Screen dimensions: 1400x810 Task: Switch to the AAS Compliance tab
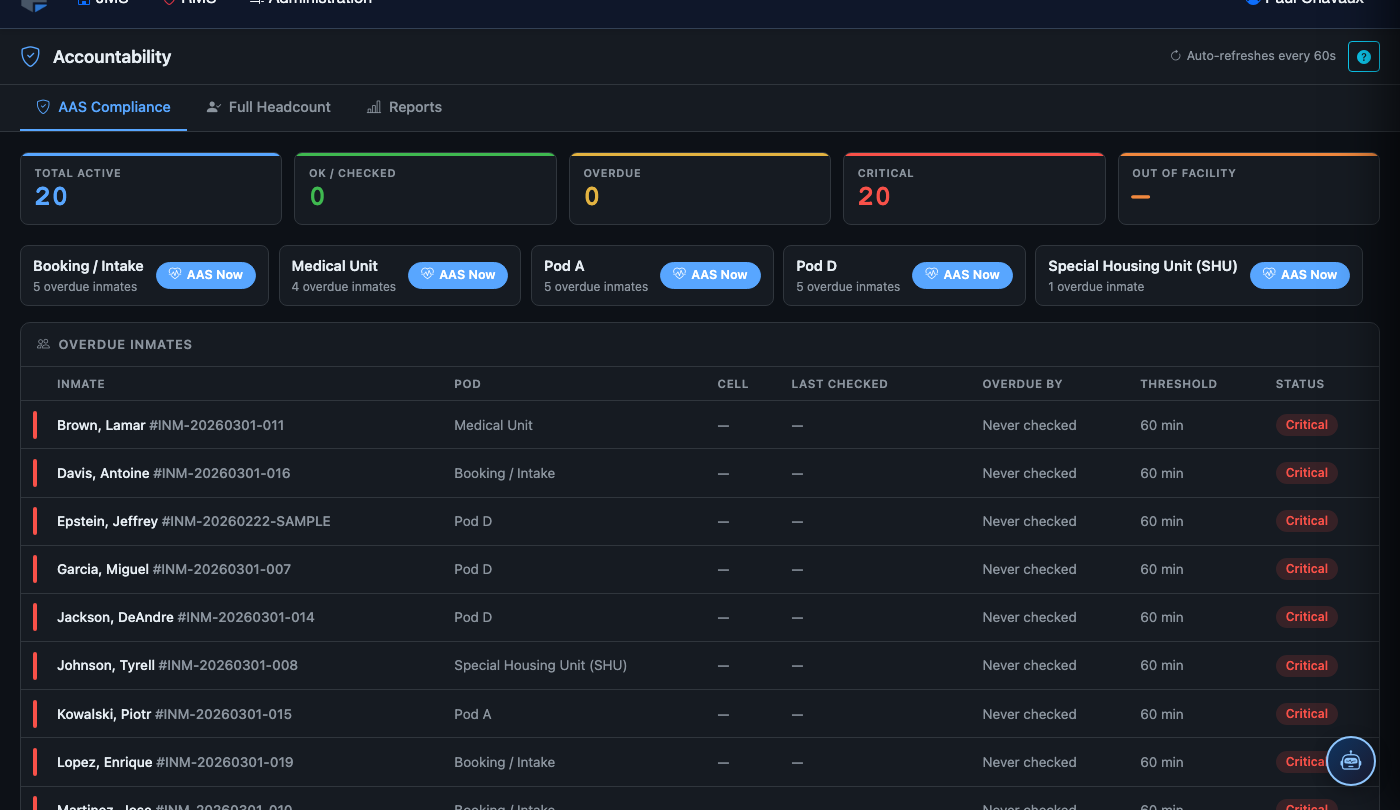coord(103,107)
